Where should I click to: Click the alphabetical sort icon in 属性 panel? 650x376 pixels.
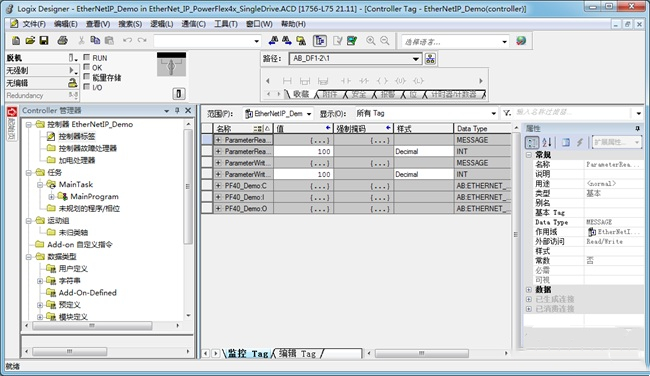point(547,142)
